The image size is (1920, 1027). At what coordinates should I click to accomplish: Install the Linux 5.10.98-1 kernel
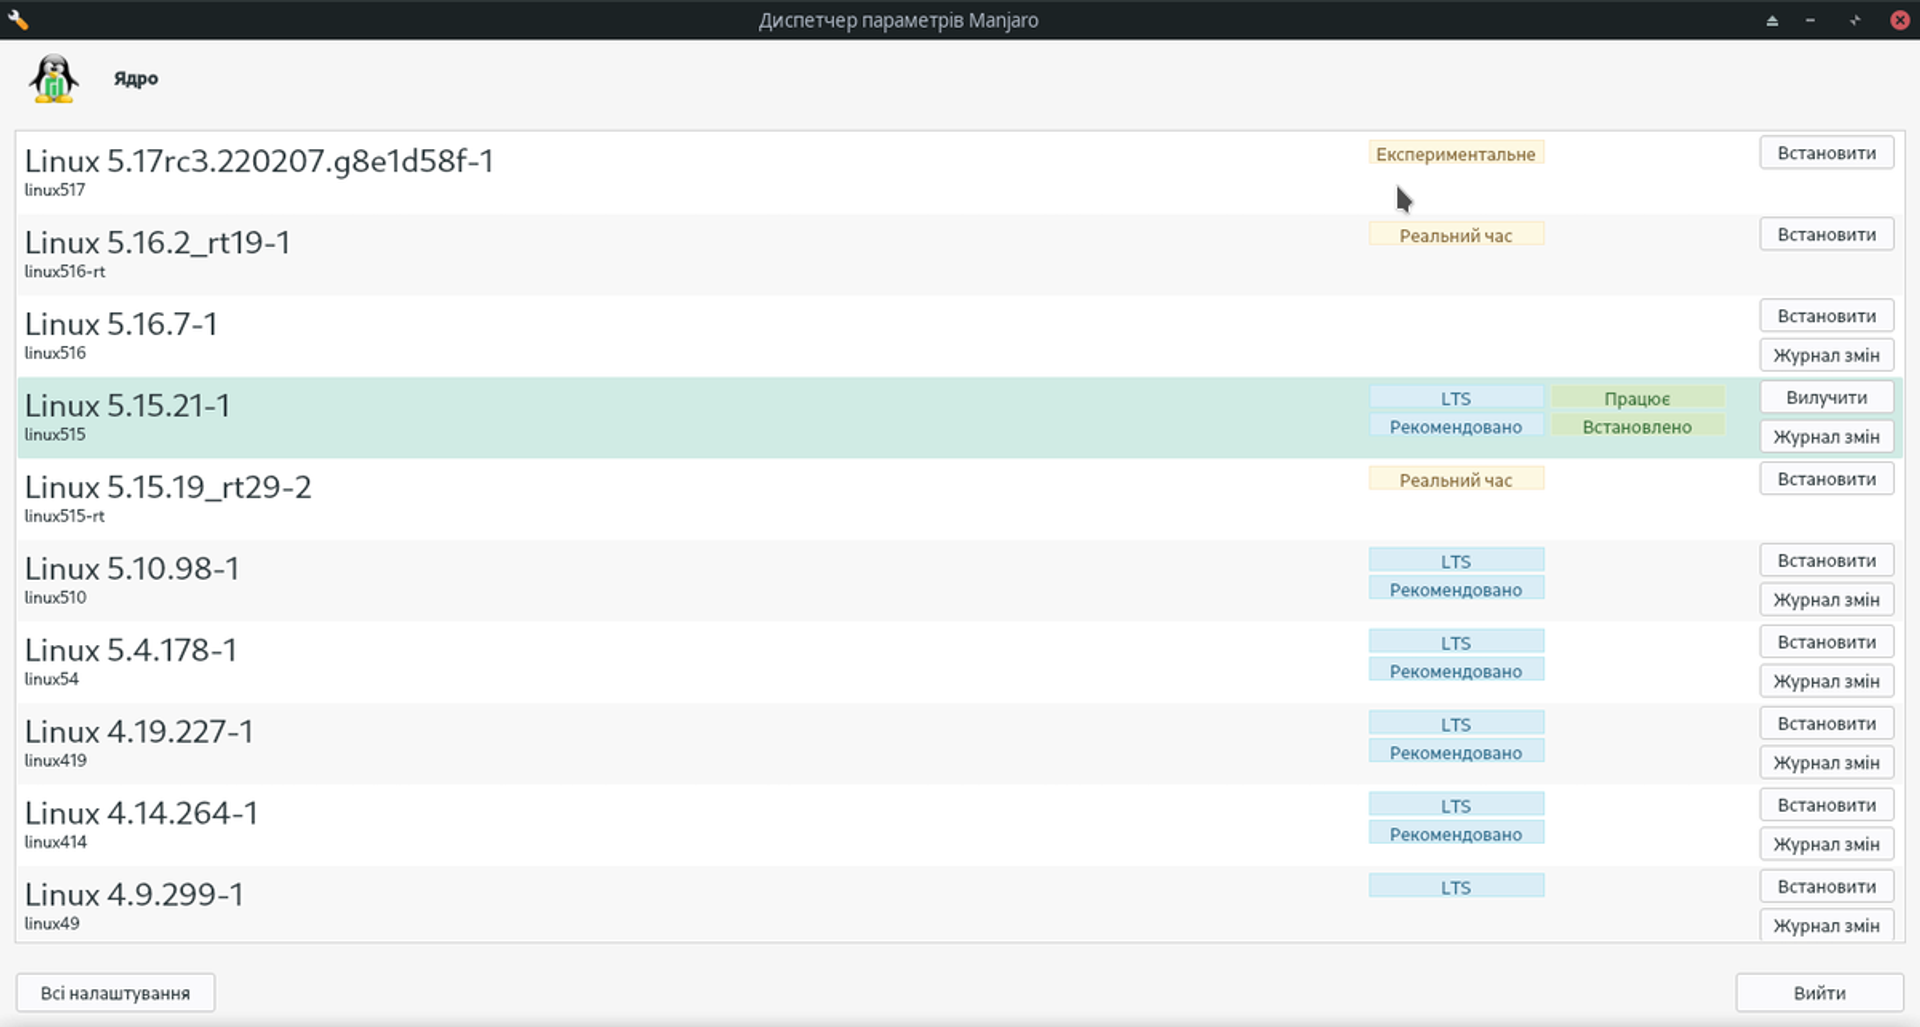point(1826,561)
